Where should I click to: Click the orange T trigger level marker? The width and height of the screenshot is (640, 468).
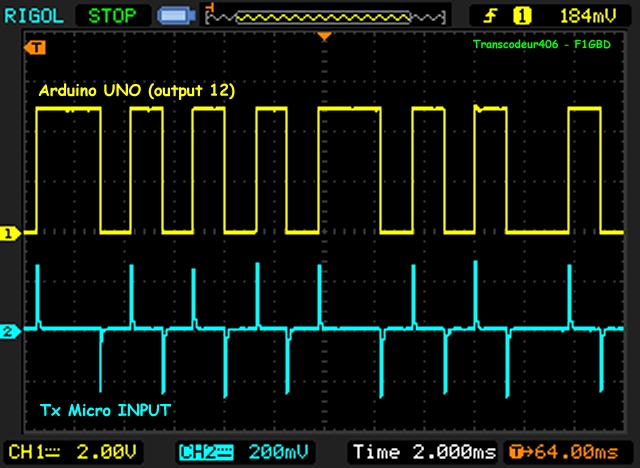[35, 48]
